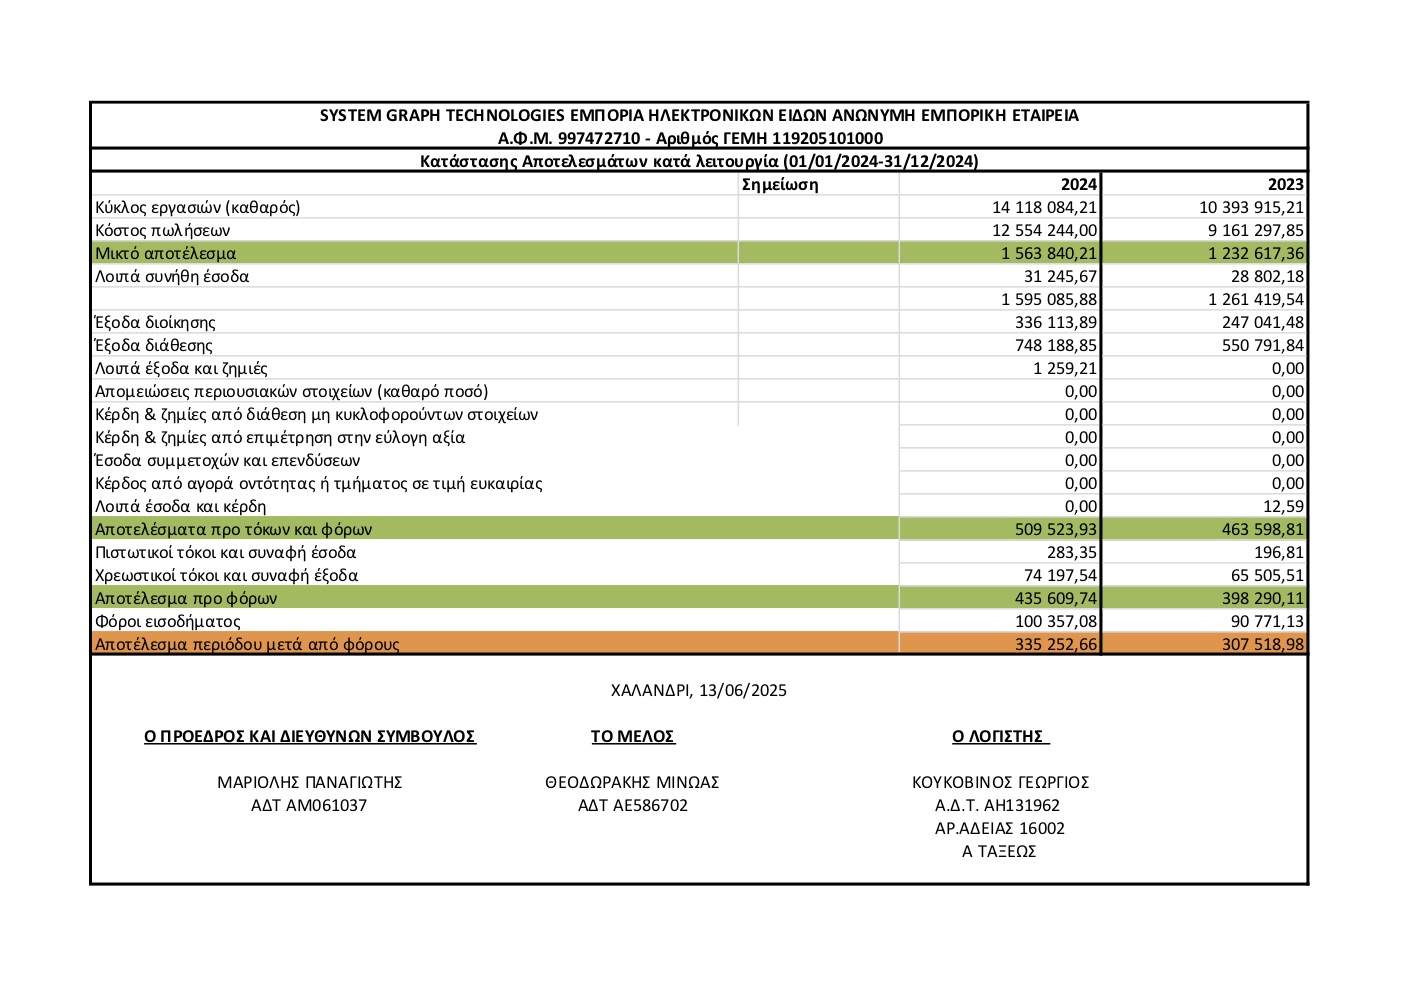Click the 2023 column header
The image size is (1403, 991).
(1285, 184)
